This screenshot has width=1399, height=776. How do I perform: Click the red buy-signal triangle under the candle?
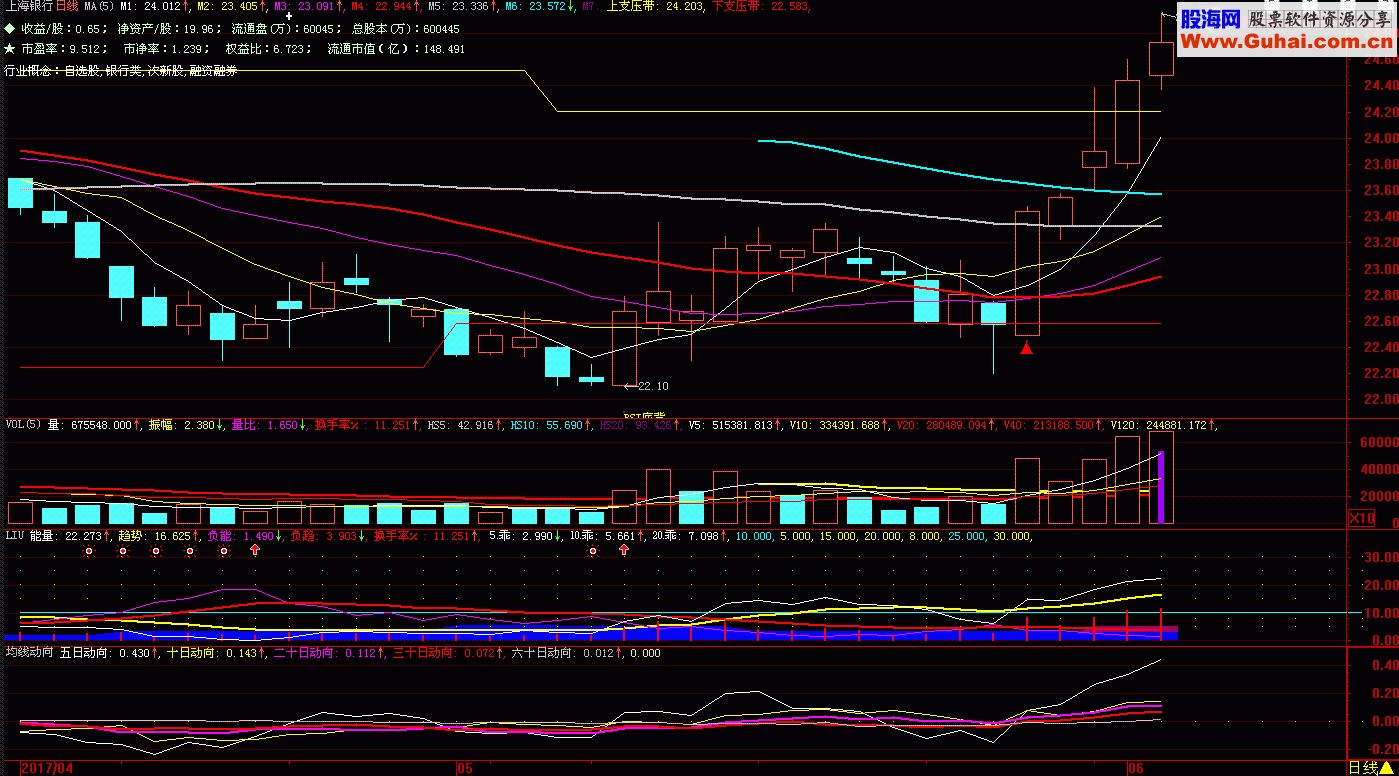[x=1026, y=347]
